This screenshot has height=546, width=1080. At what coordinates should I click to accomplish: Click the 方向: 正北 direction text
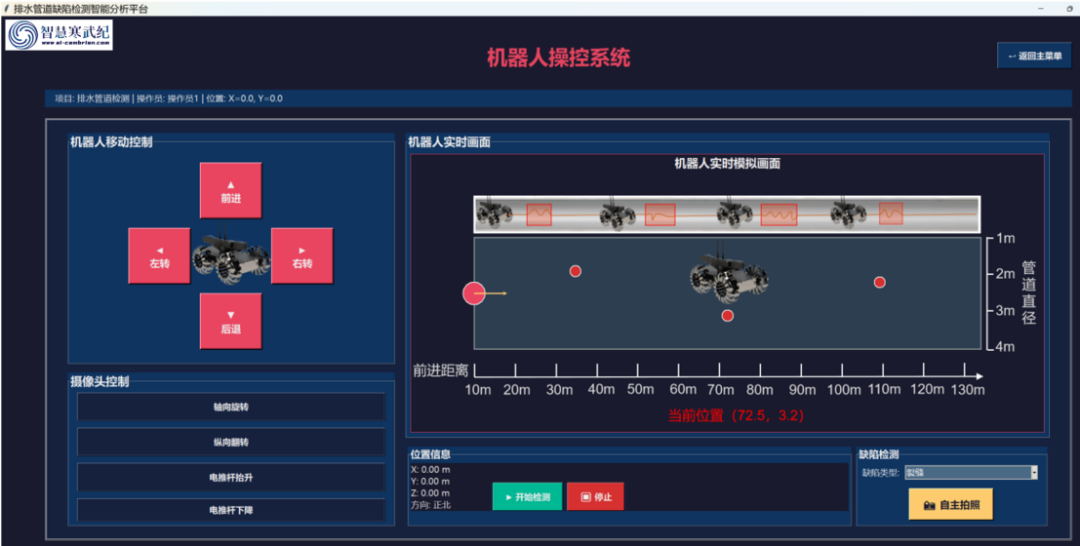point(430,505)
